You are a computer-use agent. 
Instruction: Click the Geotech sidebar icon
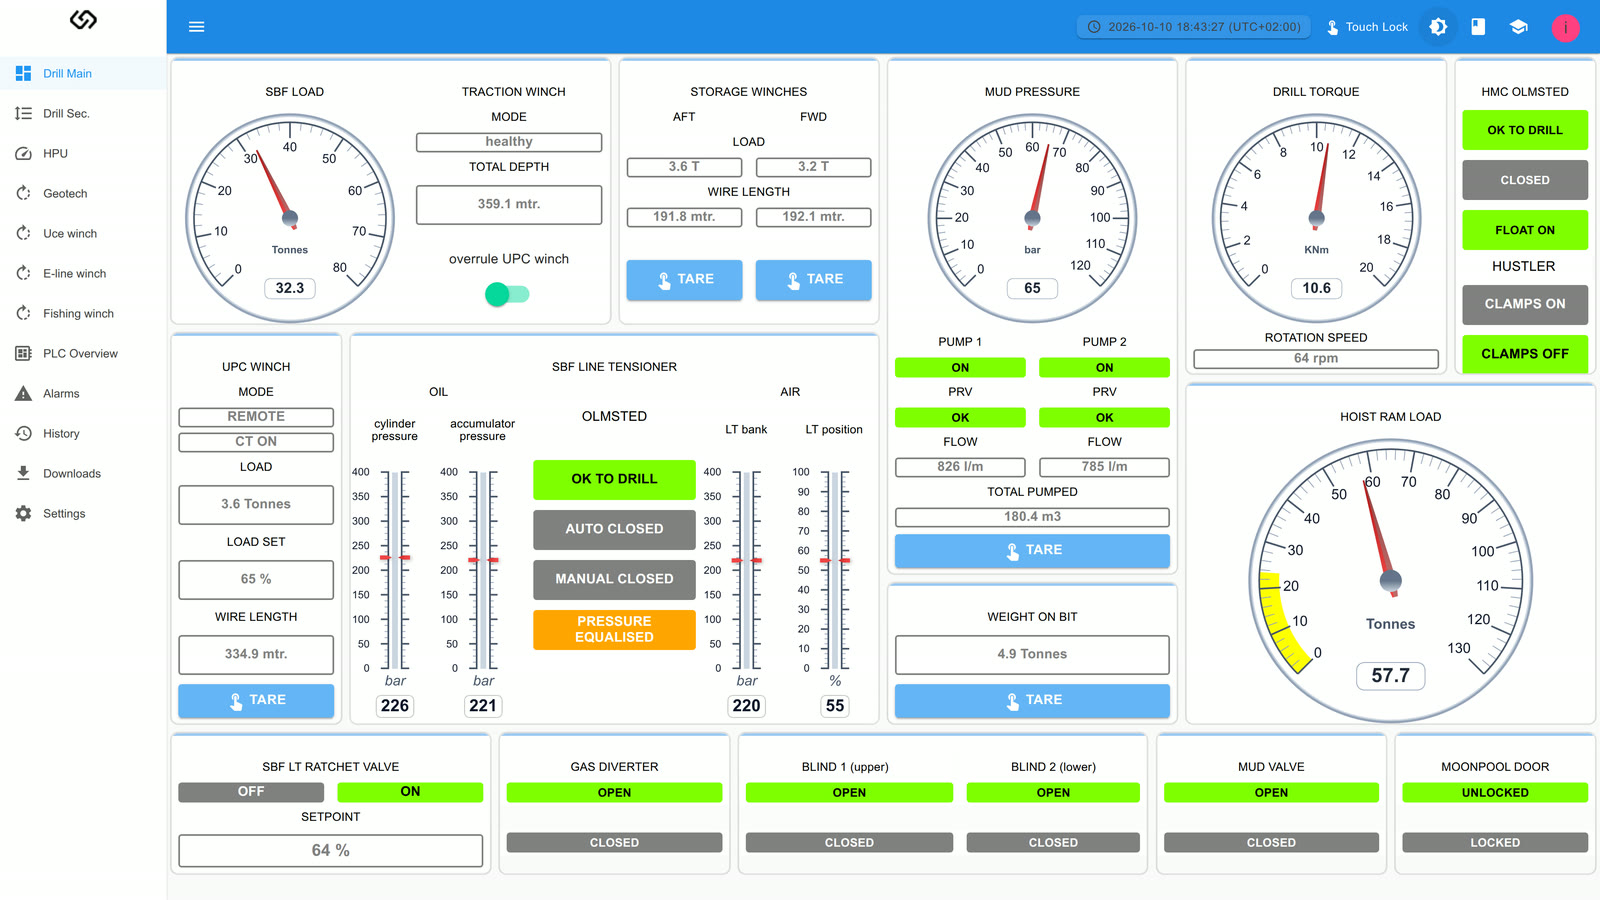(23, 193)
